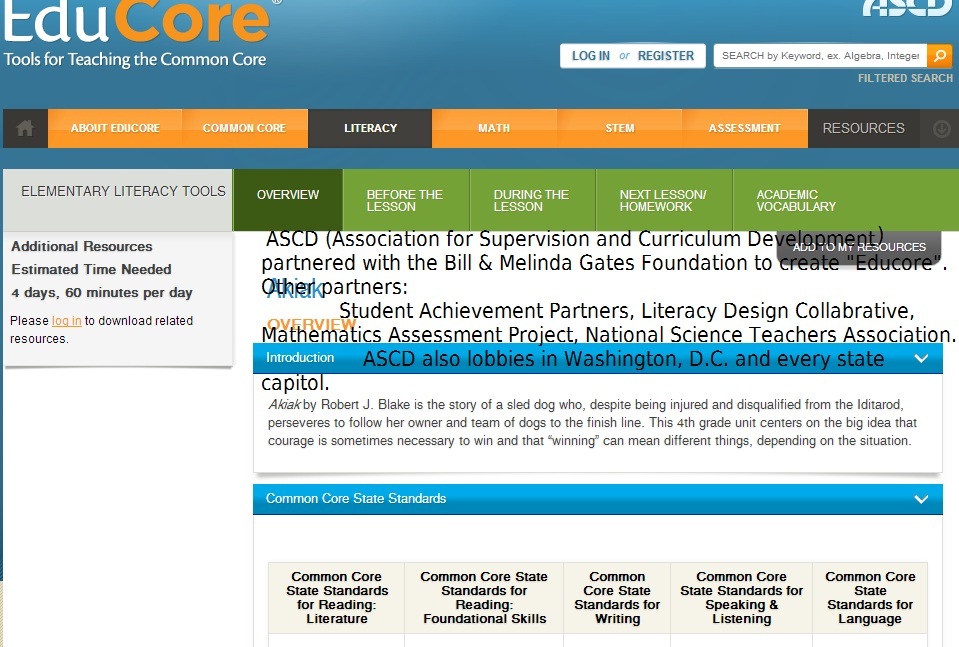
Task: Open the Math menu
Action: [x=494, y=128]
